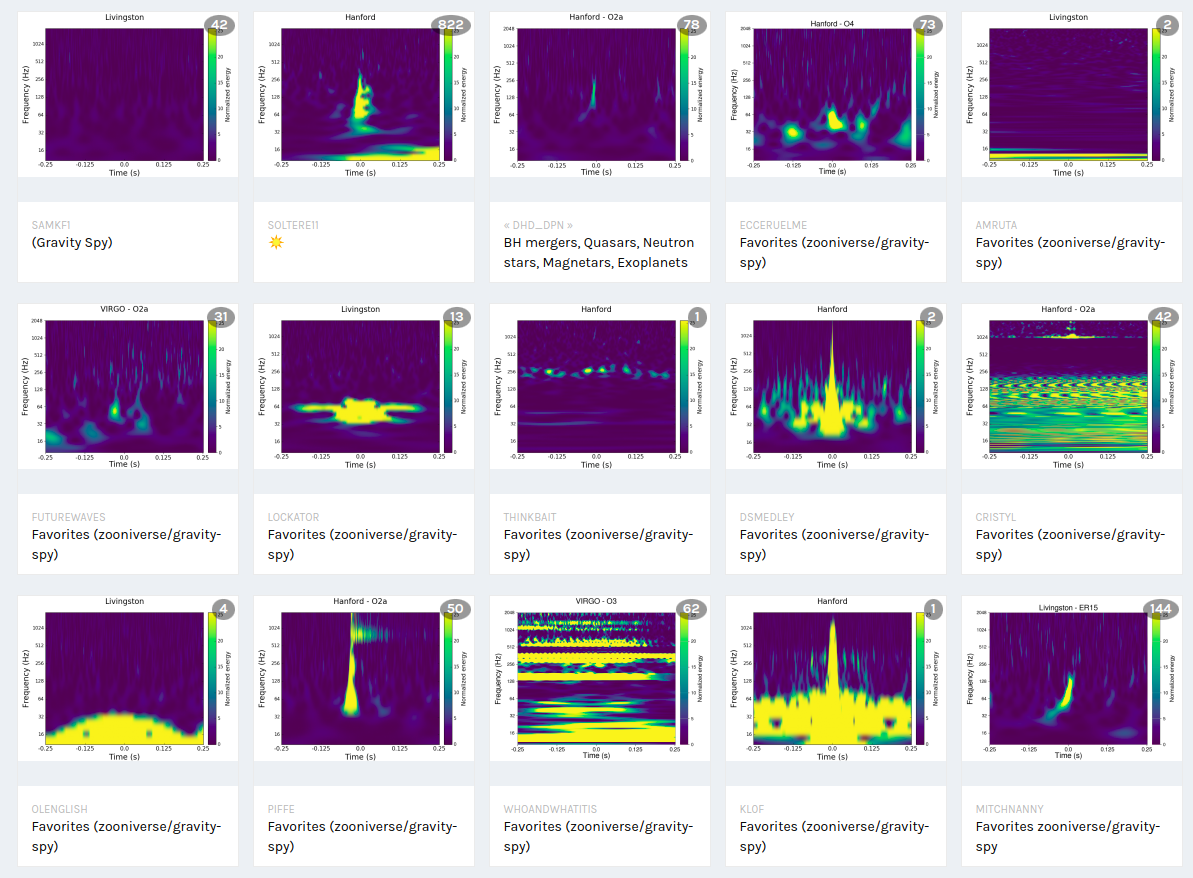Viewport: 1193px width, 878px height.
Task: Click the 78 count badge on Hanford - O2a
Action: click(690, 25)
